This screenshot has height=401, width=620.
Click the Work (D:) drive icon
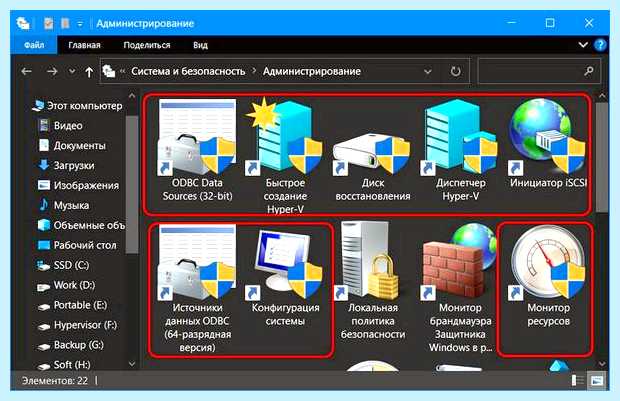(43, 286)
